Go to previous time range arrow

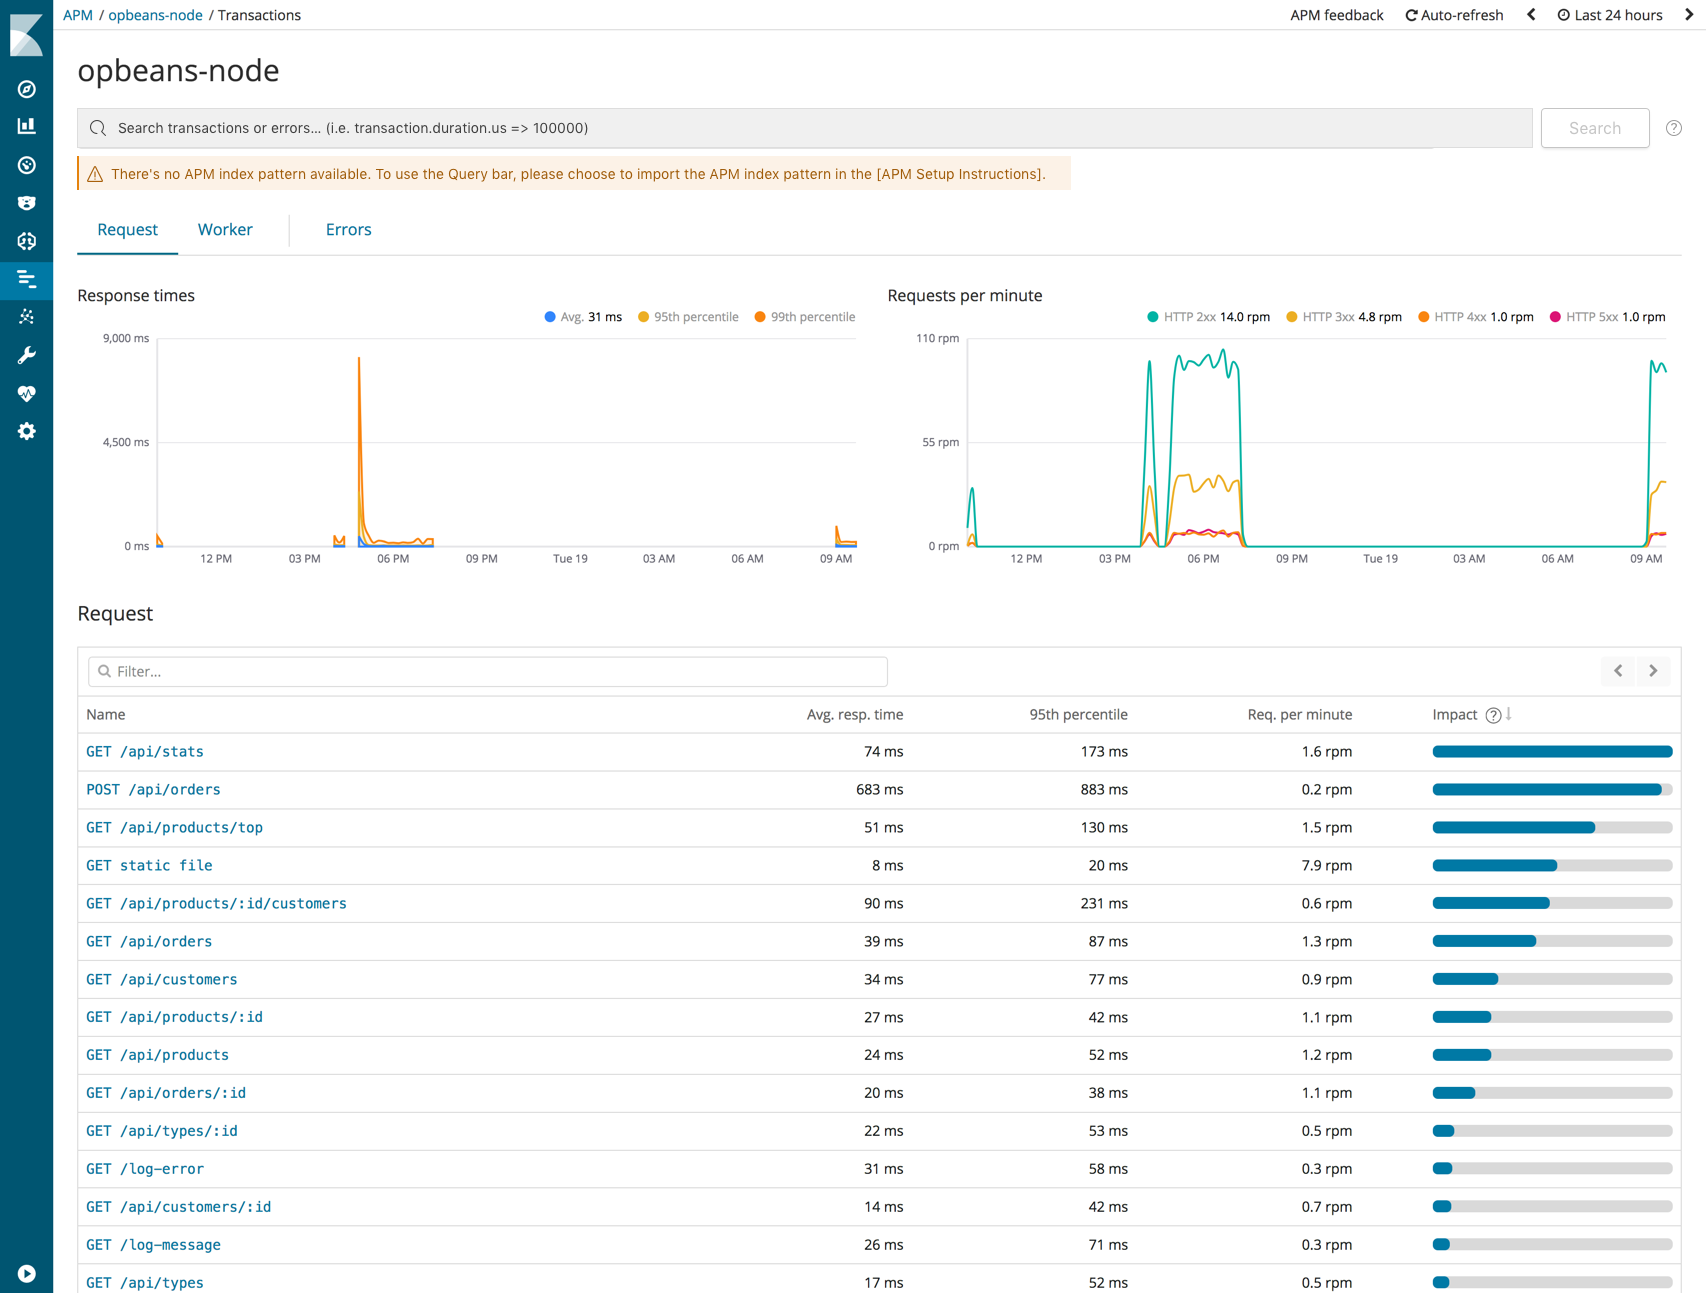click(1531, 15)
